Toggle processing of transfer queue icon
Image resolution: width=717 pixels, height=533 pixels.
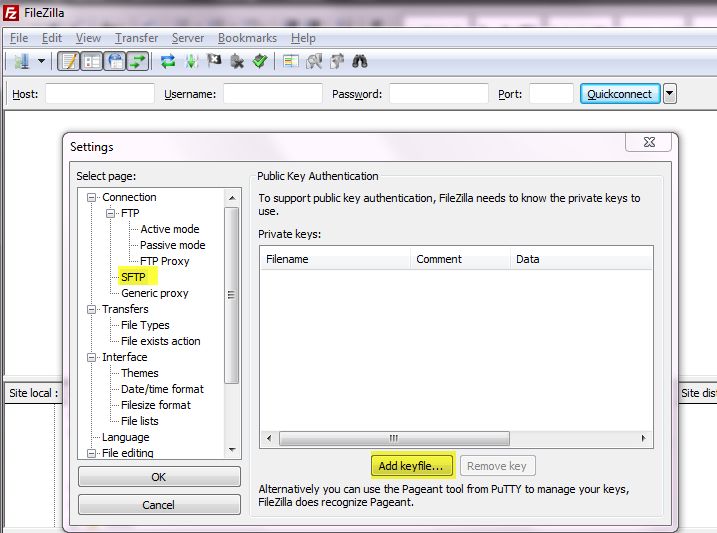pyautogui.click(x=192, y=61)
